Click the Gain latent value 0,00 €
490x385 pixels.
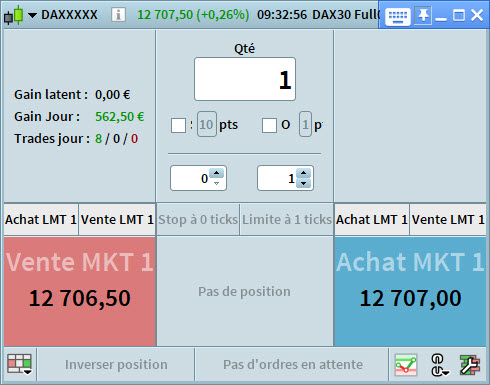(112, 95)
